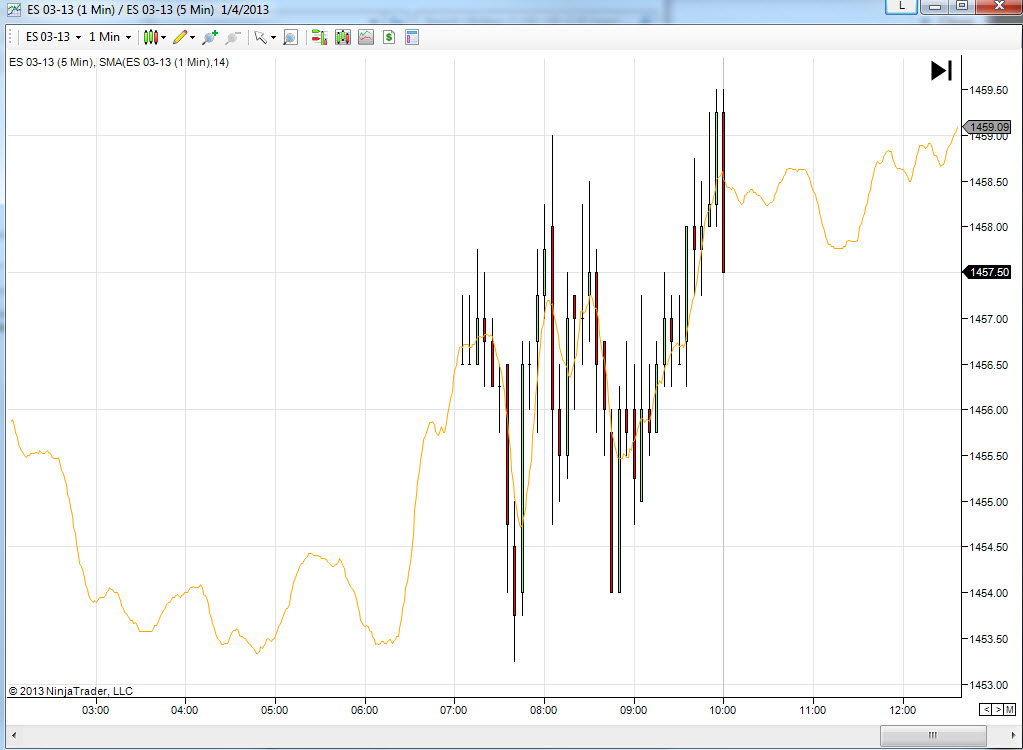Open the 1 Min interval dropdown
Screen dimensions: 1023x750
point(110,37)
